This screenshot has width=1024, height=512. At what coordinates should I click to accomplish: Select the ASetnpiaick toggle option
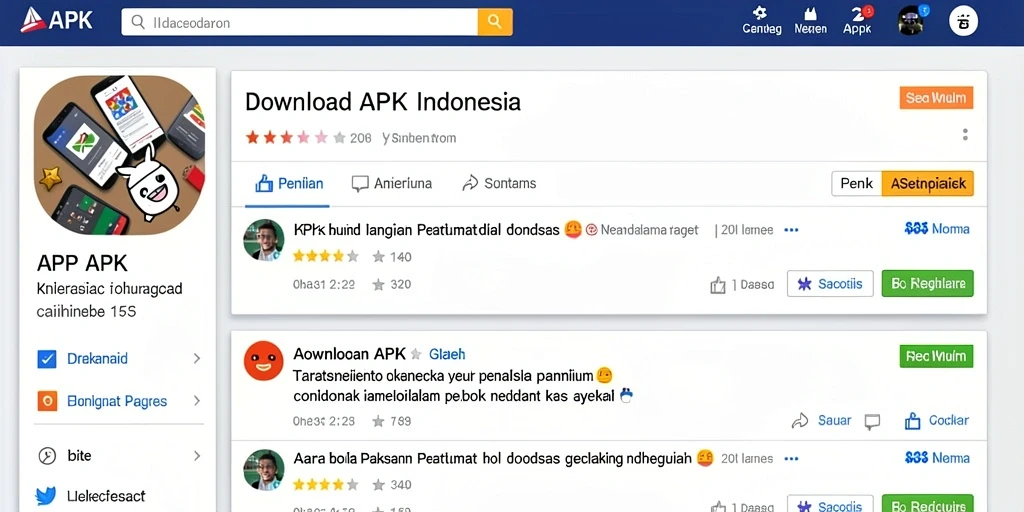(928, 184)
